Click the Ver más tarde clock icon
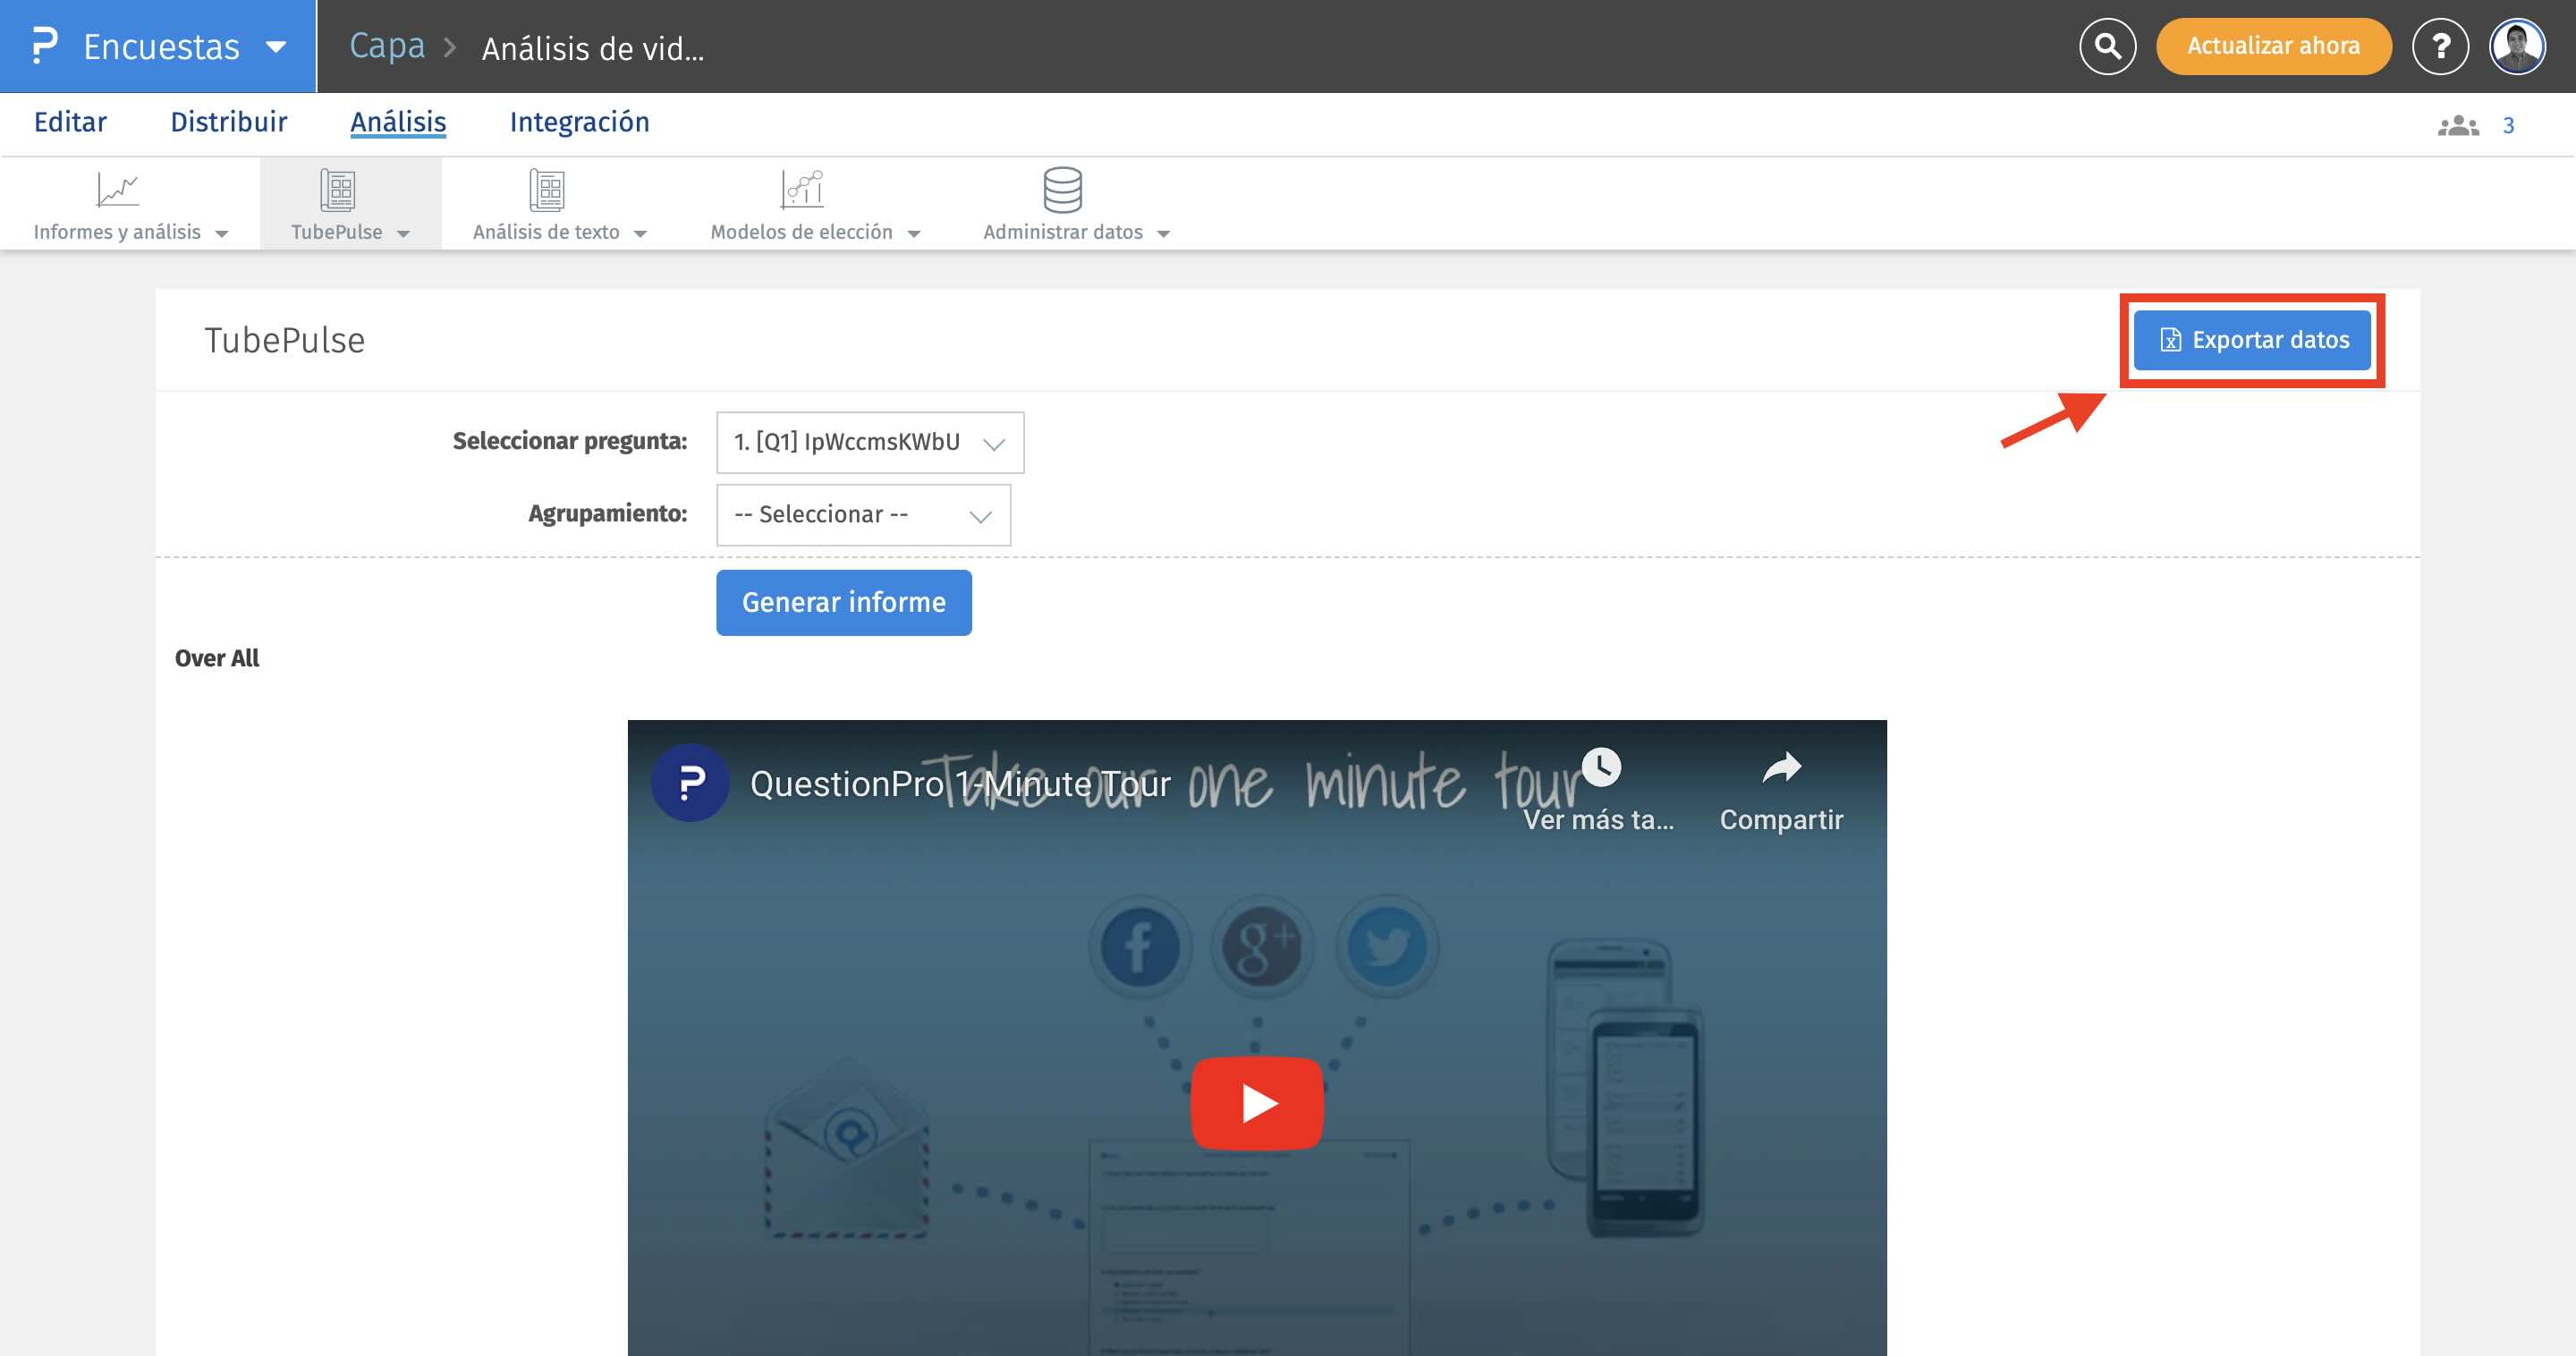2576x1356 pixels. click(x=1601, y=767)
